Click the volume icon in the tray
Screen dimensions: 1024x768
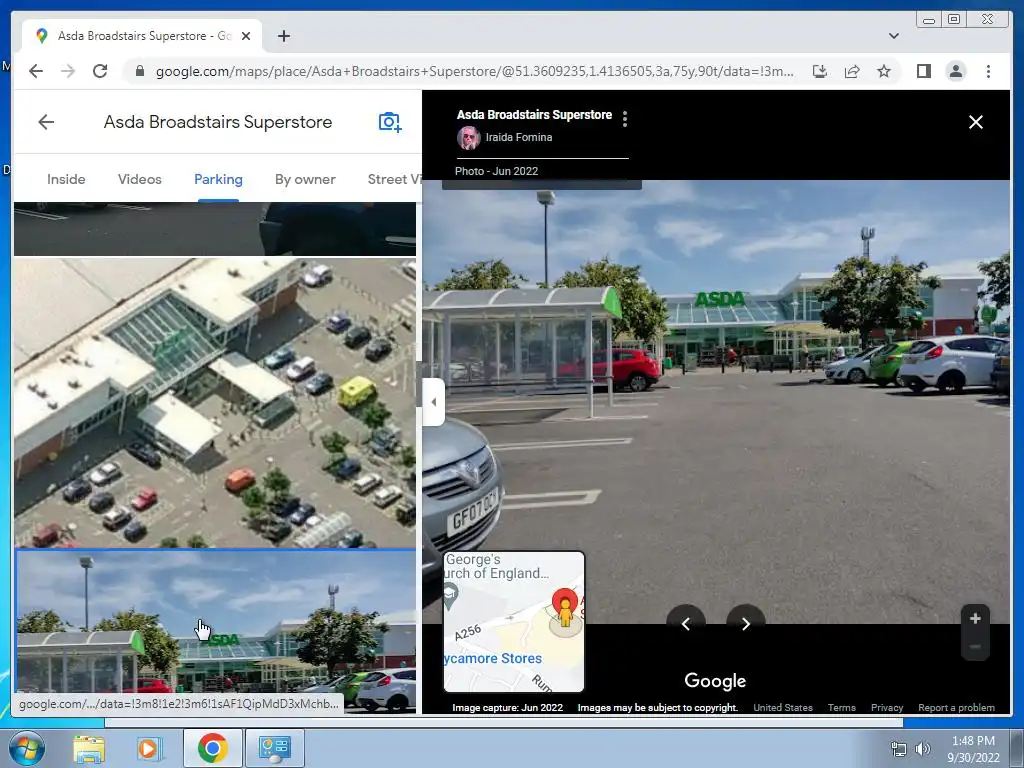click(x=922, y=748)
